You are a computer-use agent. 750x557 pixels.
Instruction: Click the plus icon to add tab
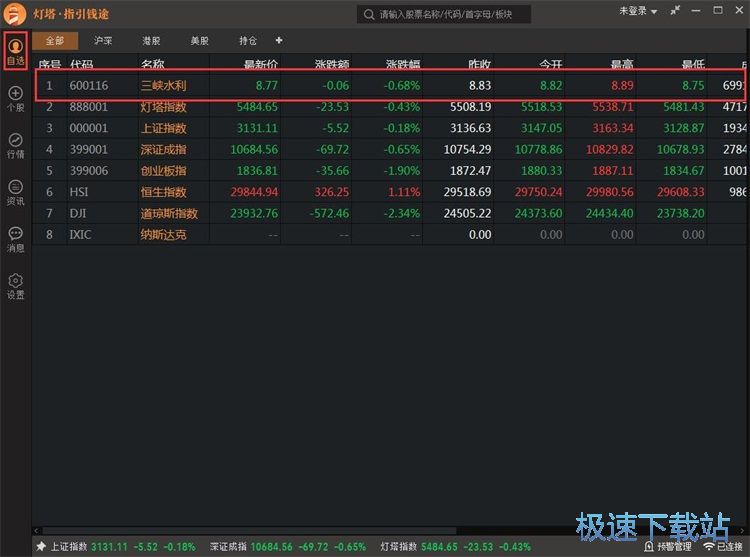coord(279,41)
